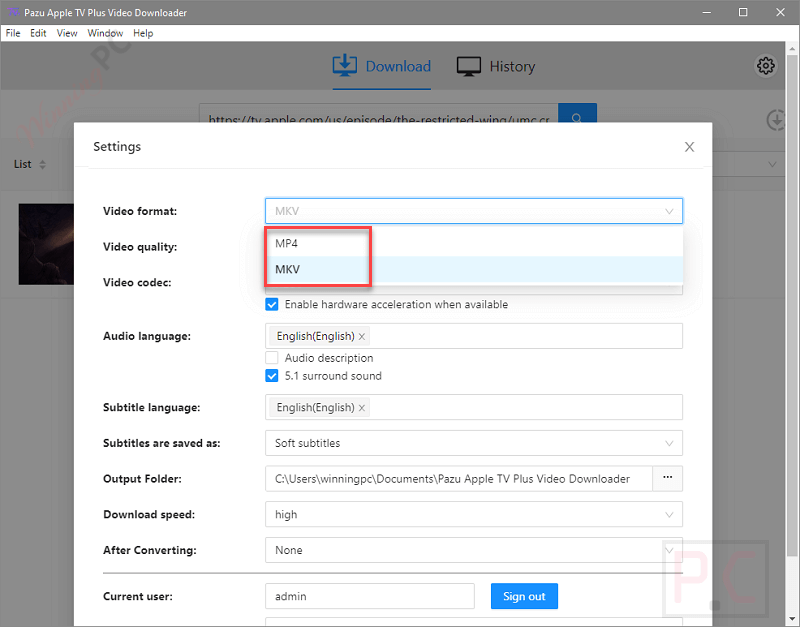This screenshot has height=627, width=800.
Task: Click the Sign out button
Action: tap(524, 596)
